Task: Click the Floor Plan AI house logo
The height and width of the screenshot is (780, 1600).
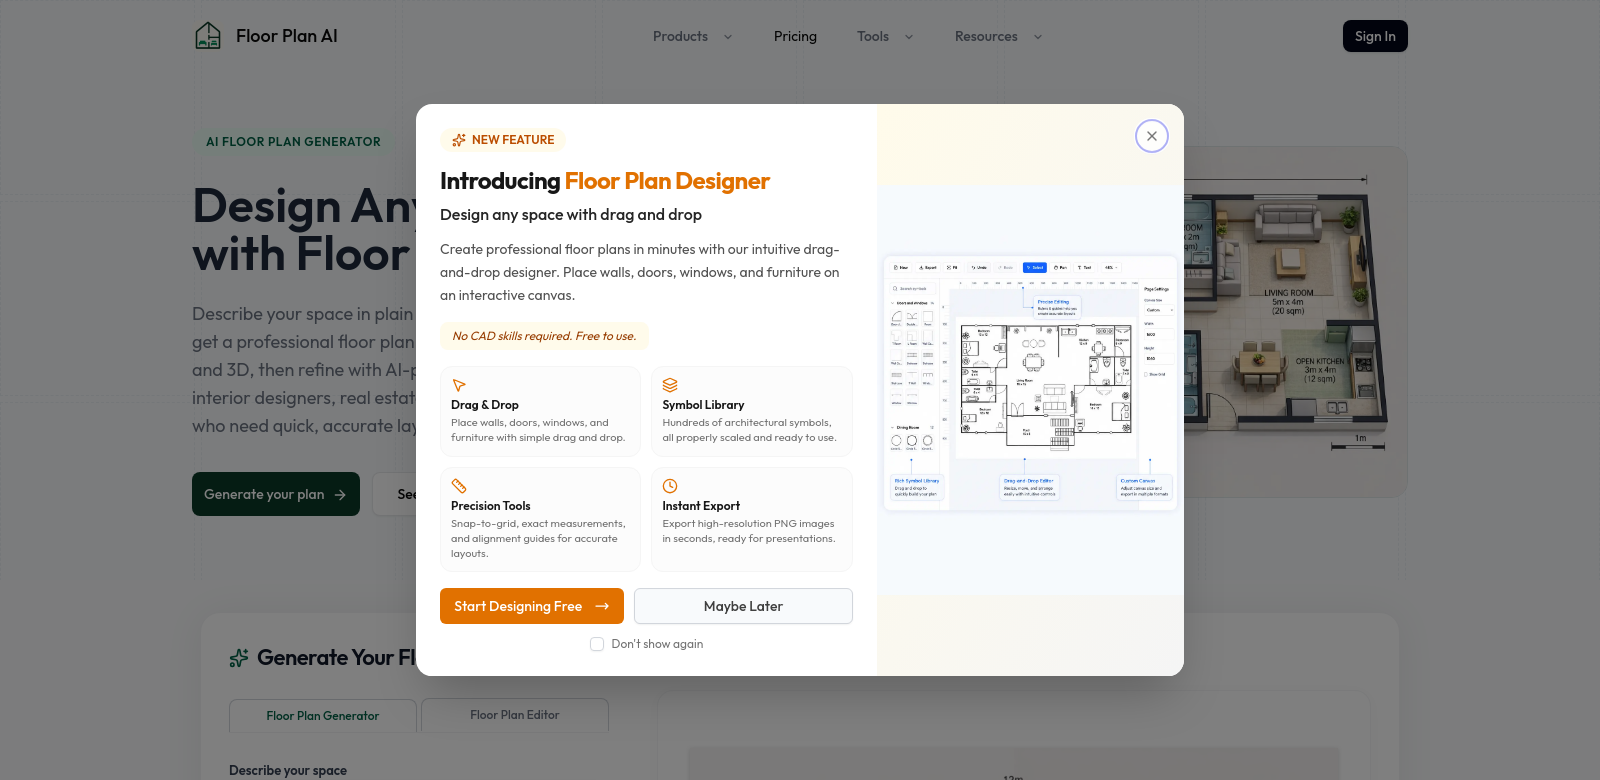Action: click(x=208, y=36)
